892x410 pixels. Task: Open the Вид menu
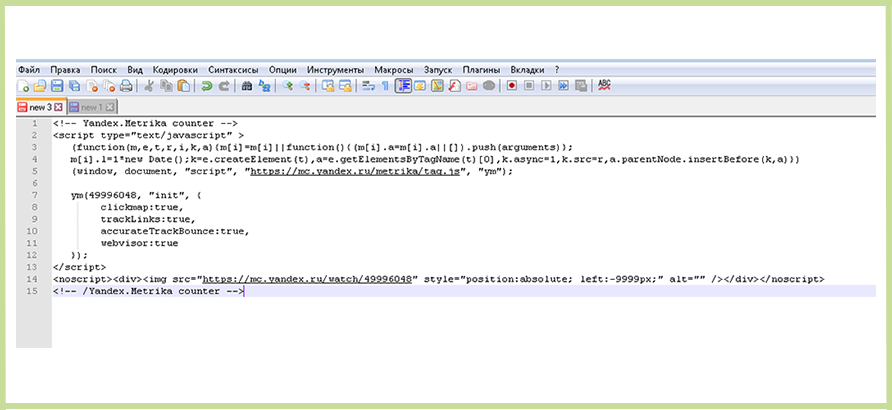pos(135,70)
